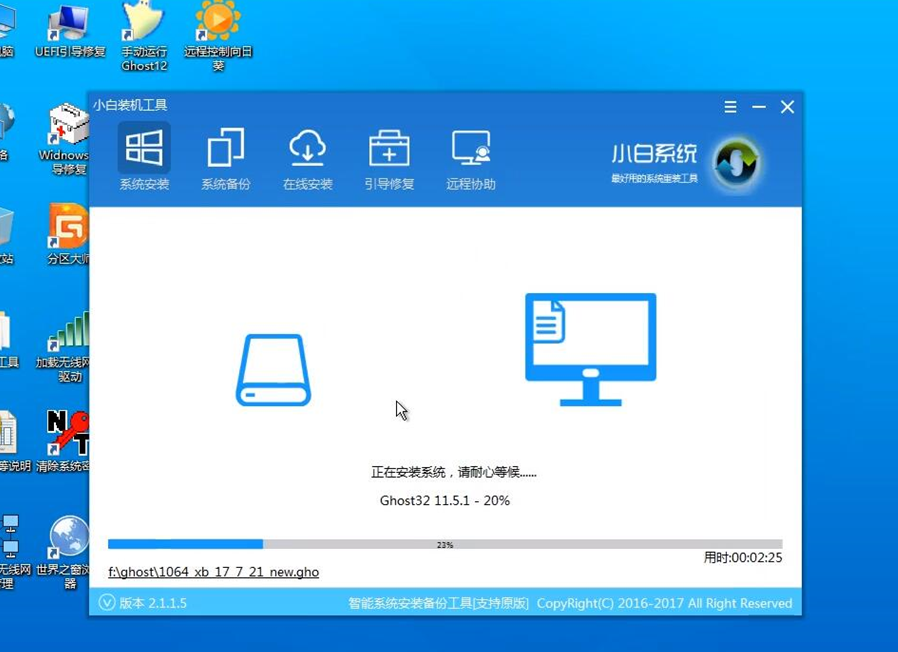Start 远程协助 (Remote Assistance)
The width and height of the screenshot is (898, 652).
pyautogui.click(x=470, y=157)
